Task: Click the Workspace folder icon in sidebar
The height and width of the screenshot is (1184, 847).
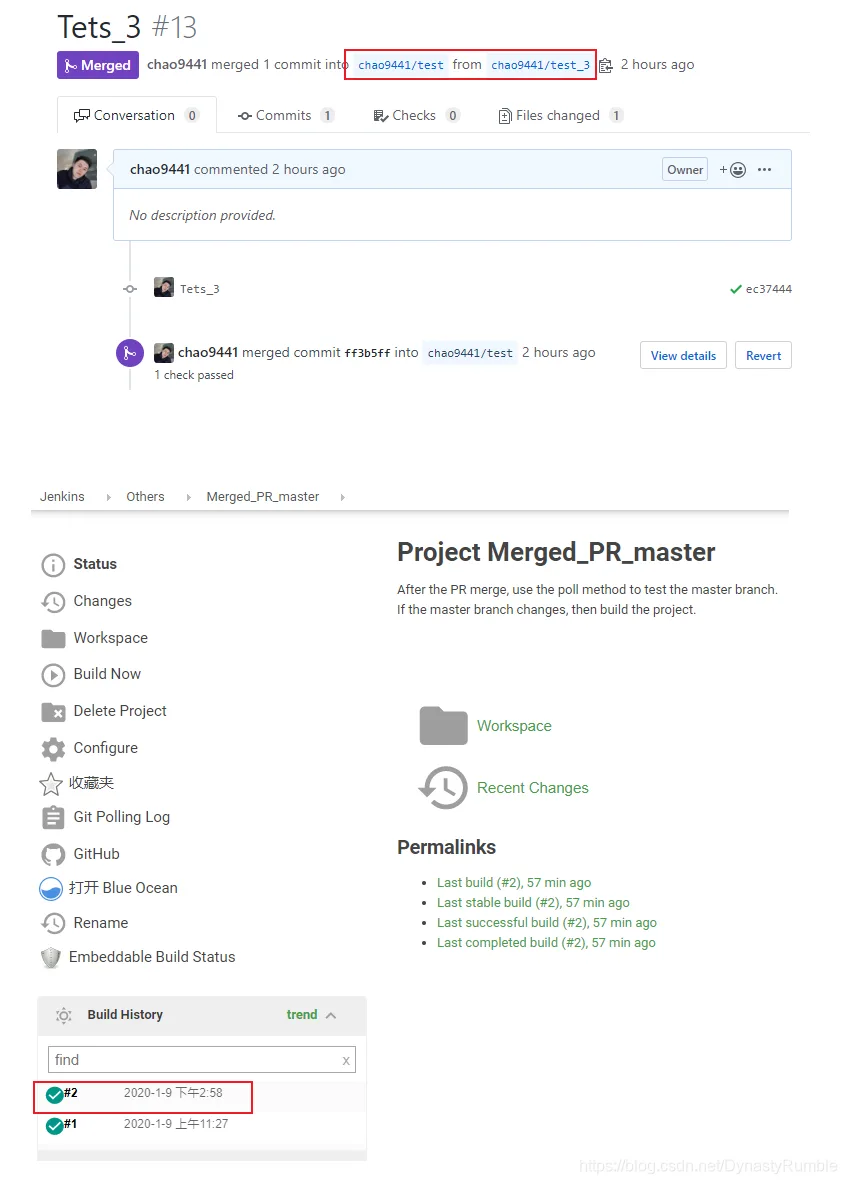Action: (53, 639)
